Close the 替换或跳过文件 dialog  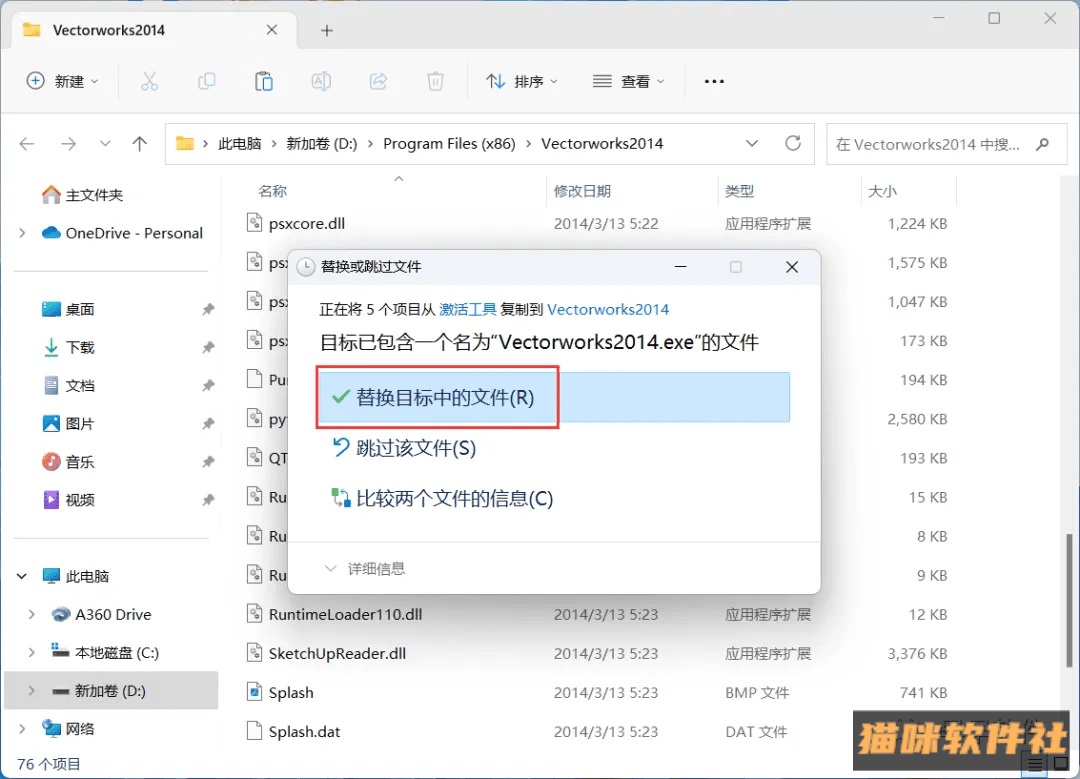792,267
